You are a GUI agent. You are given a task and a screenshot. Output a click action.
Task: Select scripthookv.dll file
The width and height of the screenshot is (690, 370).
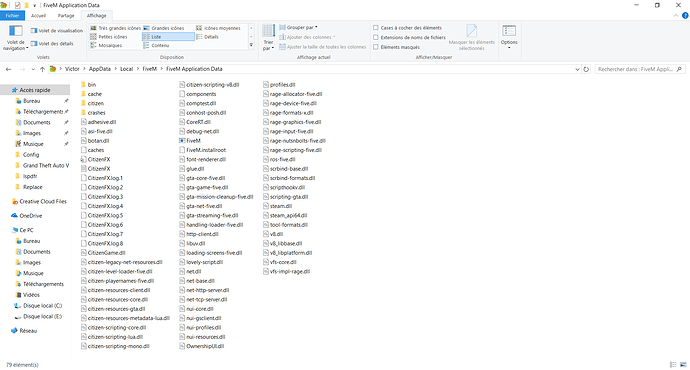tap(284, 187)
